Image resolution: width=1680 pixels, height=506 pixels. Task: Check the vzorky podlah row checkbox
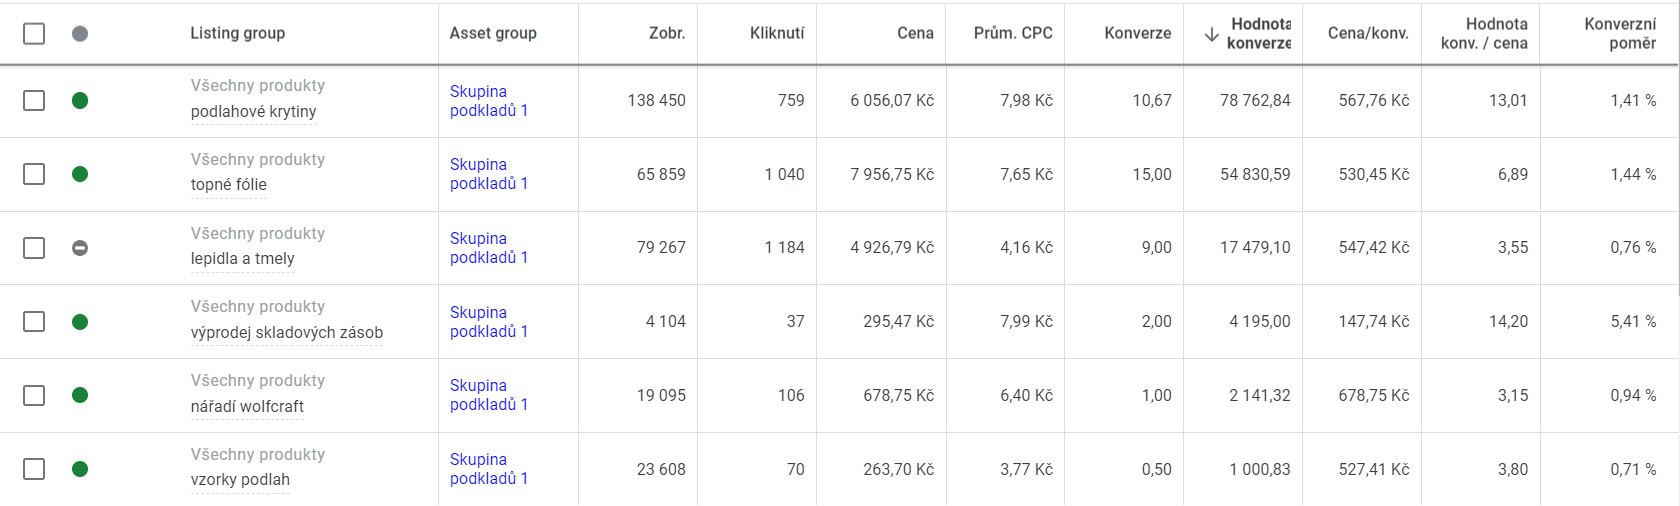tap(34, 469)
